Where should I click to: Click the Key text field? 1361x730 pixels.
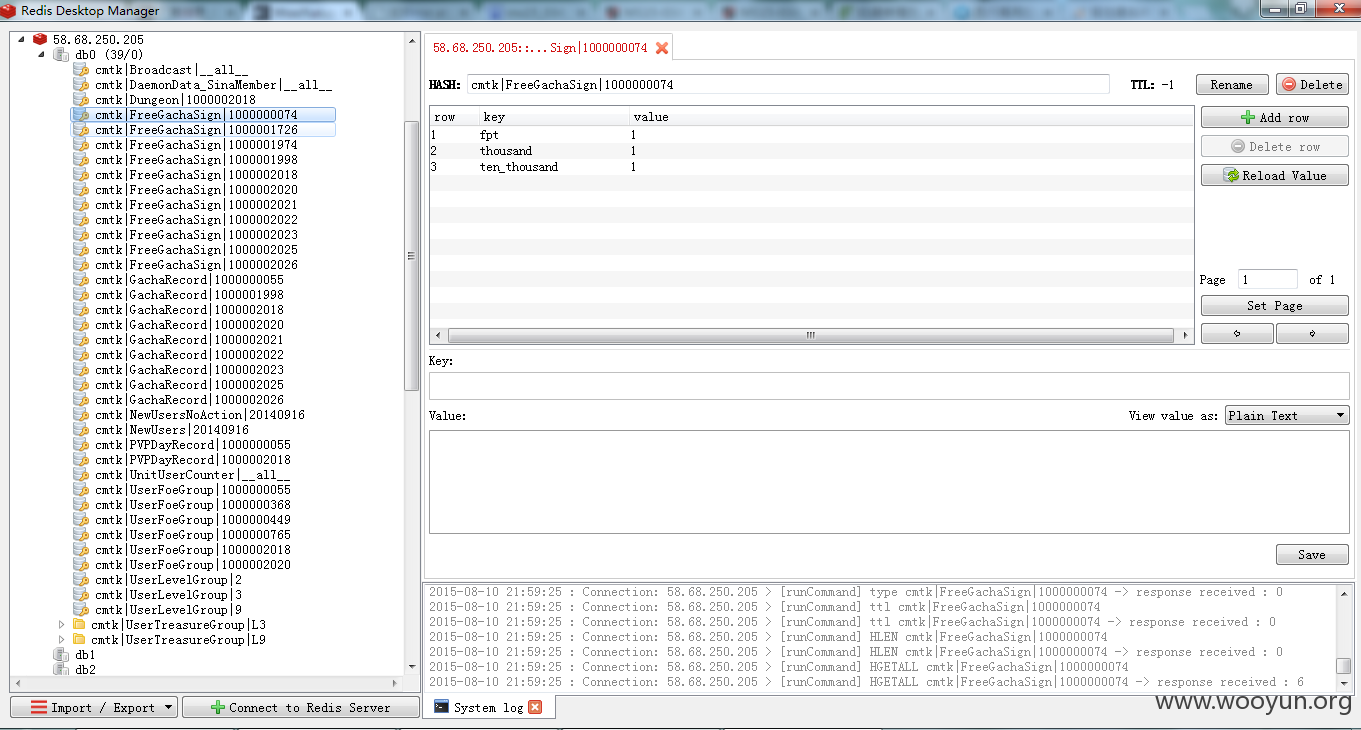pyautogui.click(x=889, y=386)
